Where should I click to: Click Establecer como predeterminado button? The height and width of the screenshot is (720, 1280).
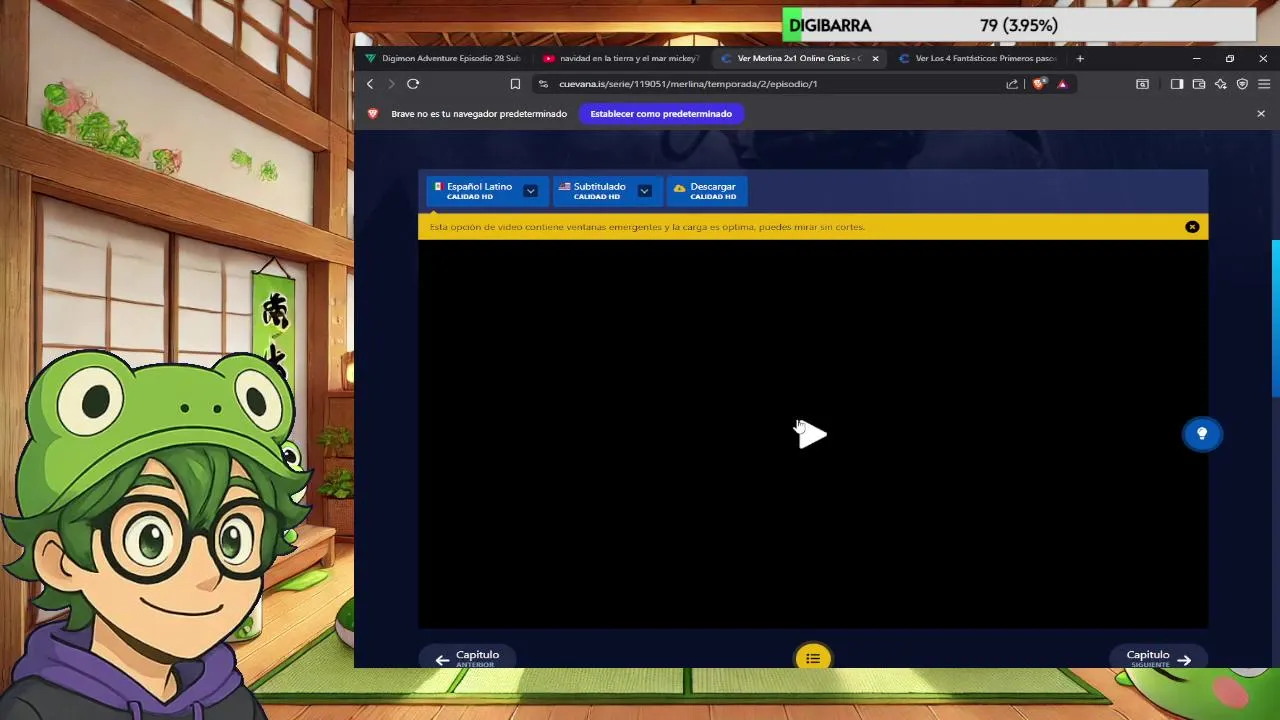[x=661, y=113]
